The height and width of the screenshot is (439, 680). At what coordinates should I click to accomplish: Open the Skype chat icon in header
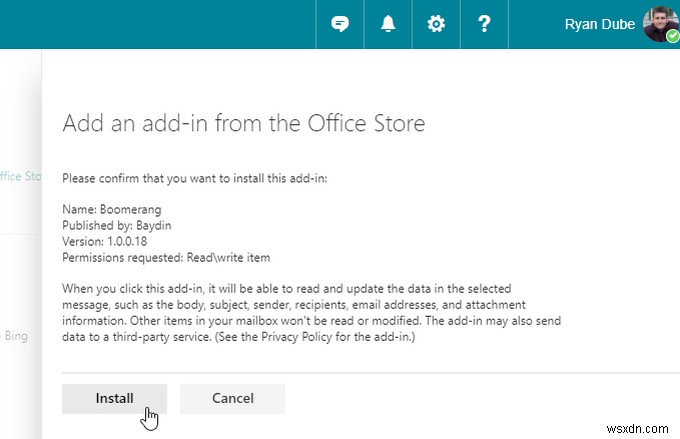pyautogui.click(x=340, y=24)
